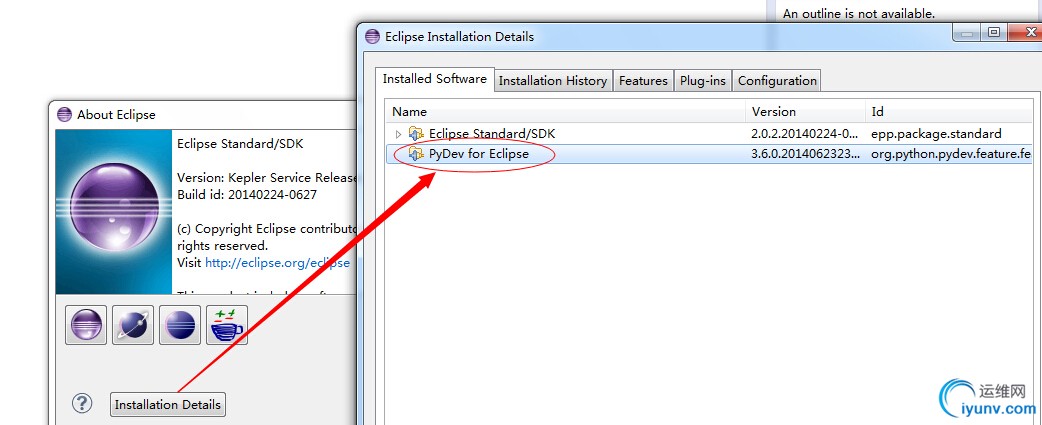Open help via question mark icon
Viewport: 1042px width, 425px height.
[82, 403]
